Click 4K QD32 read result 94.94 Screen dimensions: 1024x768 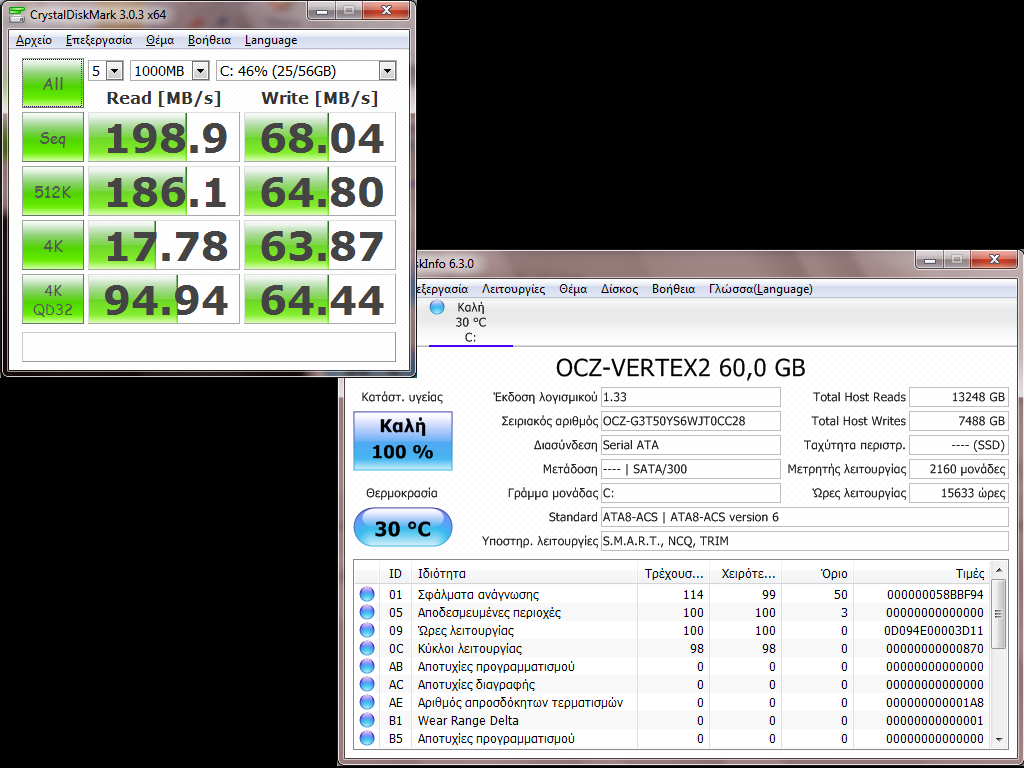pyautogui.click(x=164, y=299)
